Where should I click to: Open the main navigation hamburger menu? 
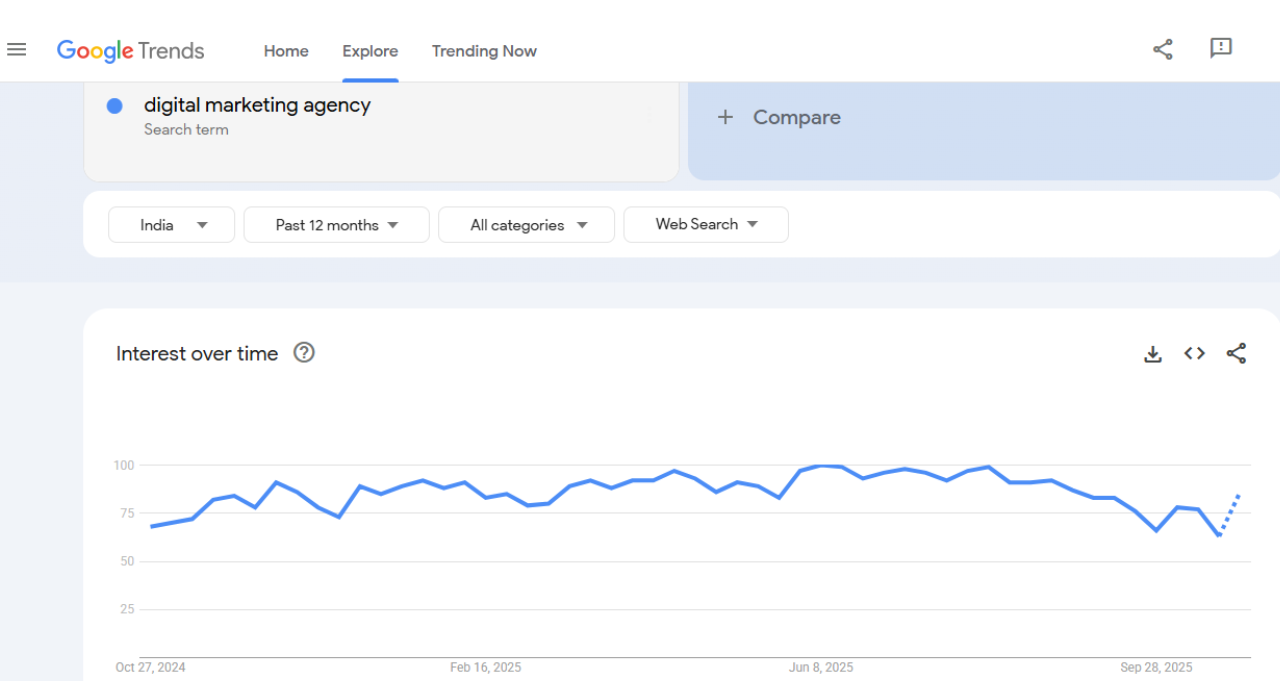click(x=16, y=49)
